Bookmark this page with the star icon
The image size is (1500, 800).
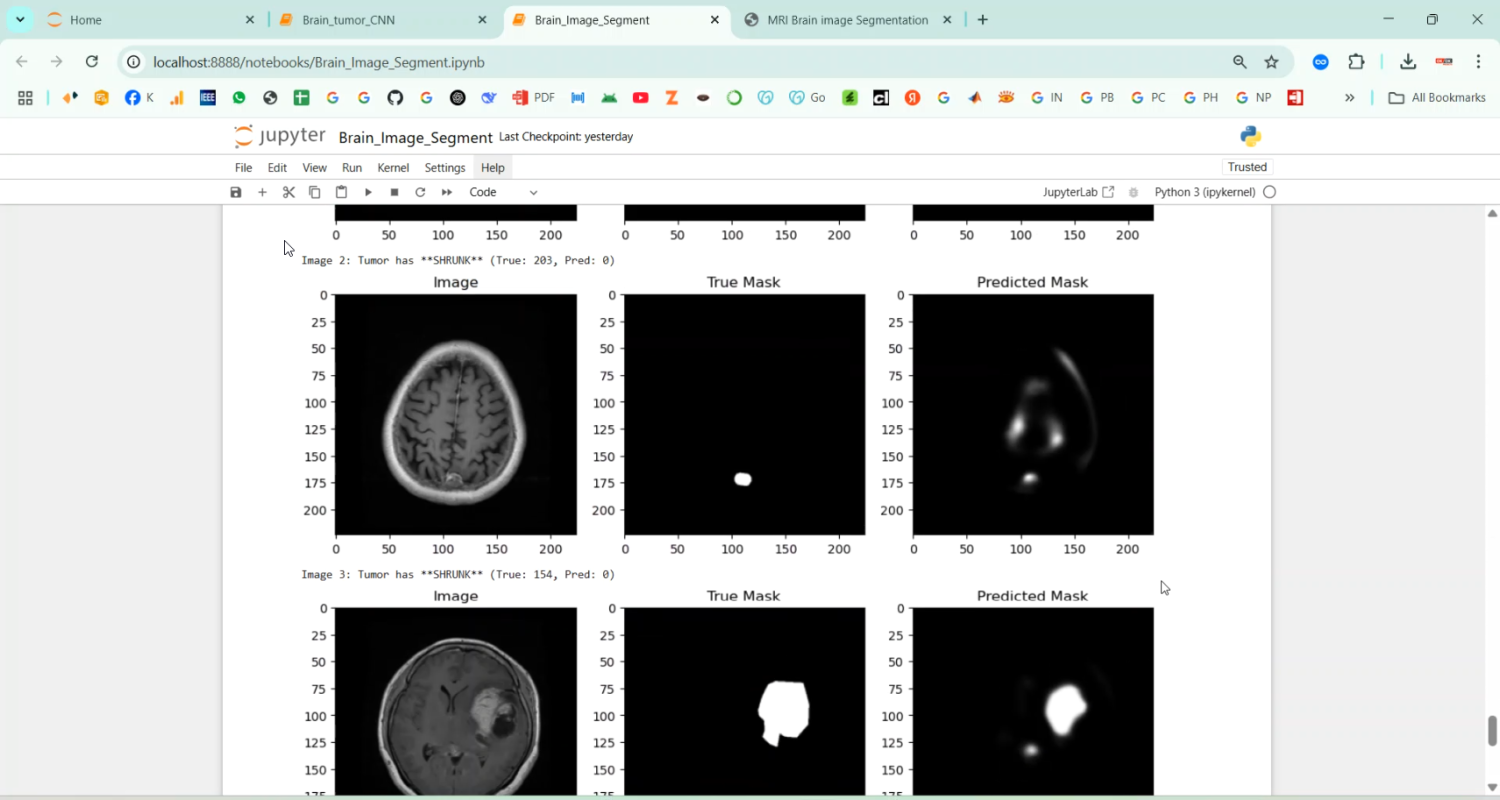(1271, 62)
